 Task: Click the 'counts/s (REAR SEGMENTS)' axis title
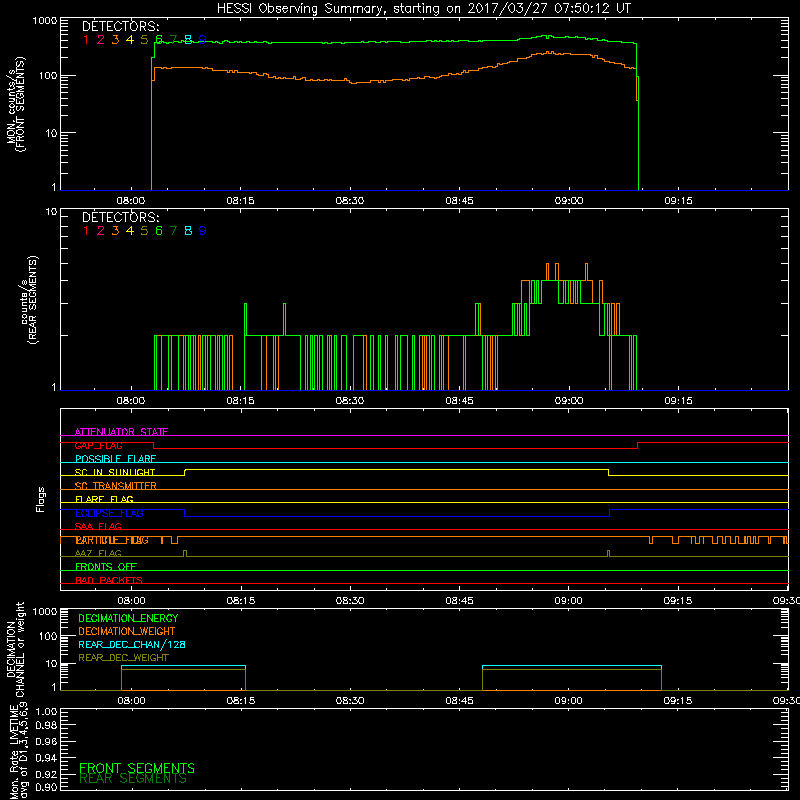[29, 299]
